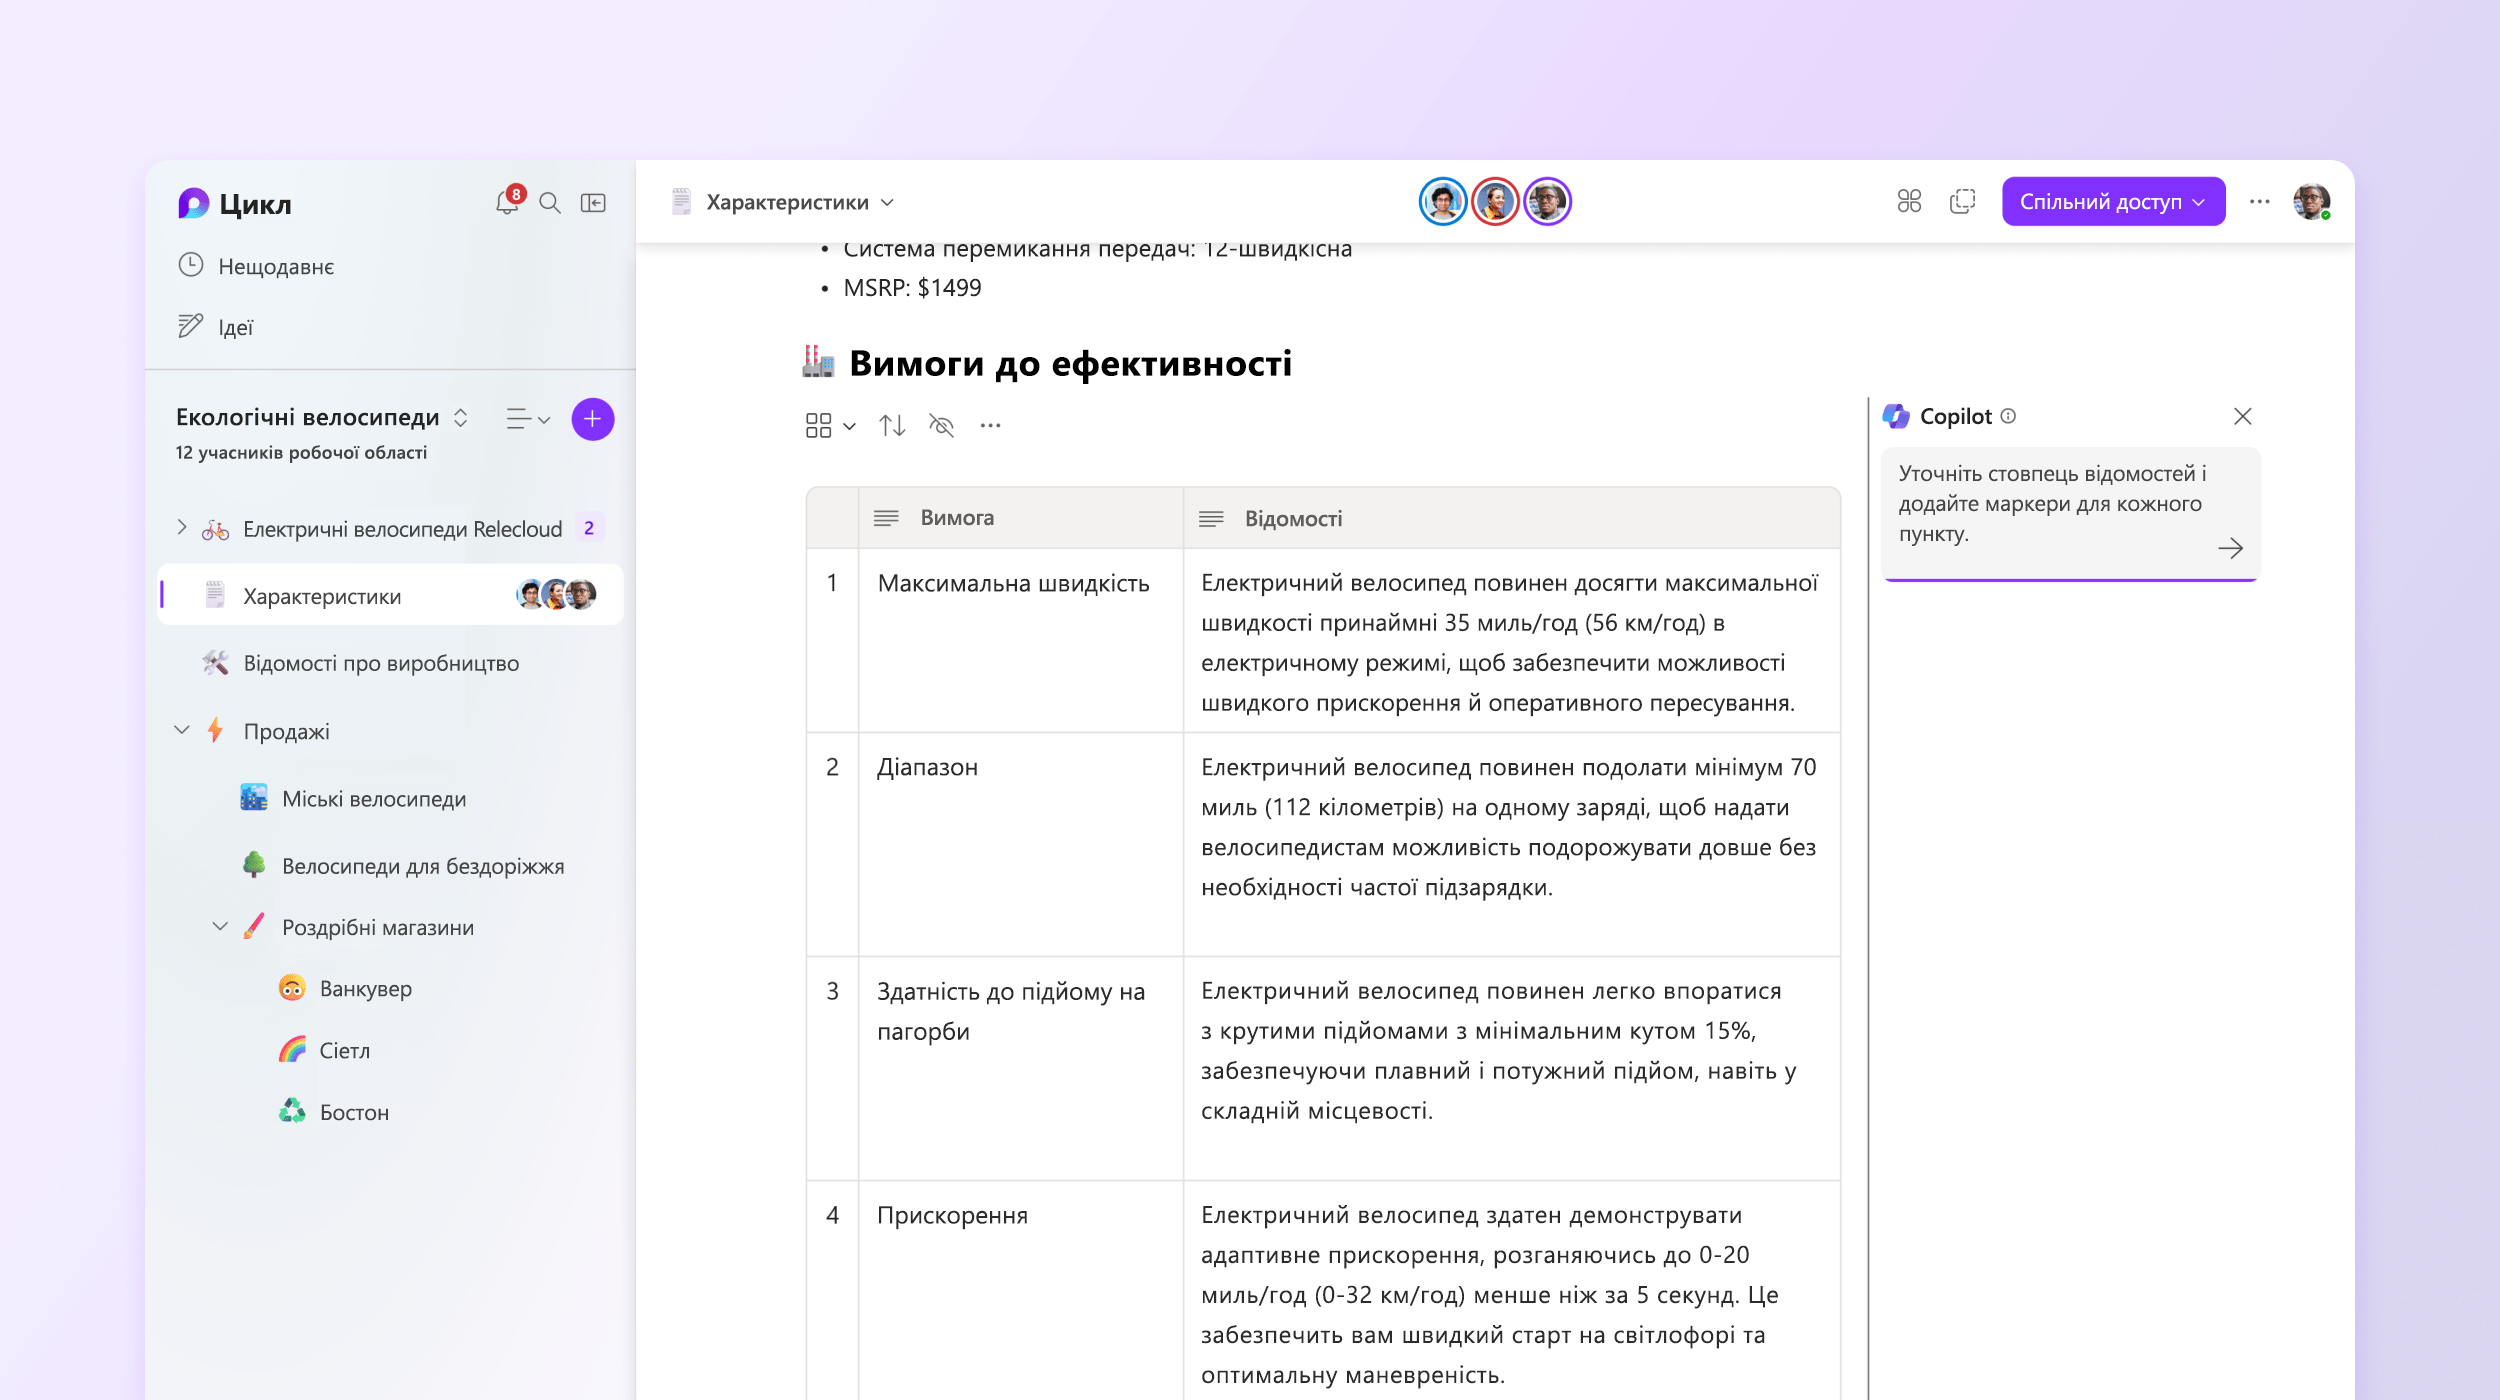
Task: Click the Copilot send arrow icon
Action: (2229, 548)
